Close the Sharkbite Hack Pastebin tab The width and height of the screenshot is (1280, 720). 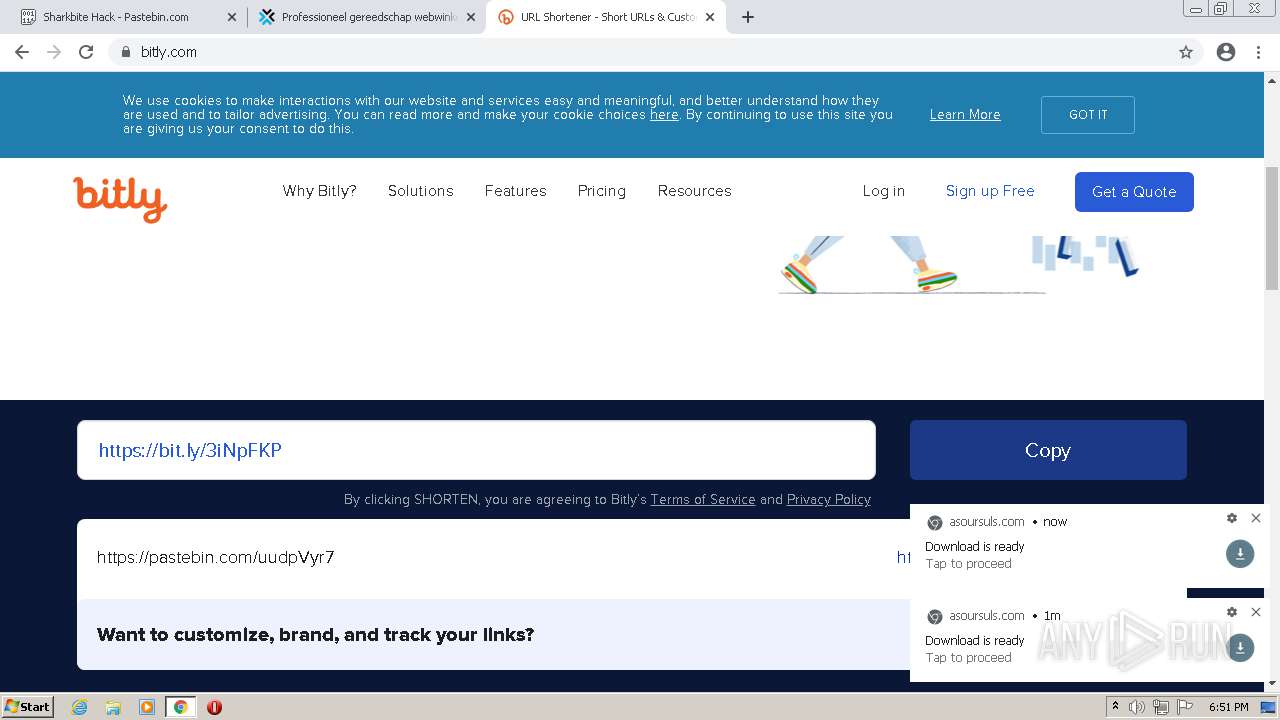tap(232, 17)
